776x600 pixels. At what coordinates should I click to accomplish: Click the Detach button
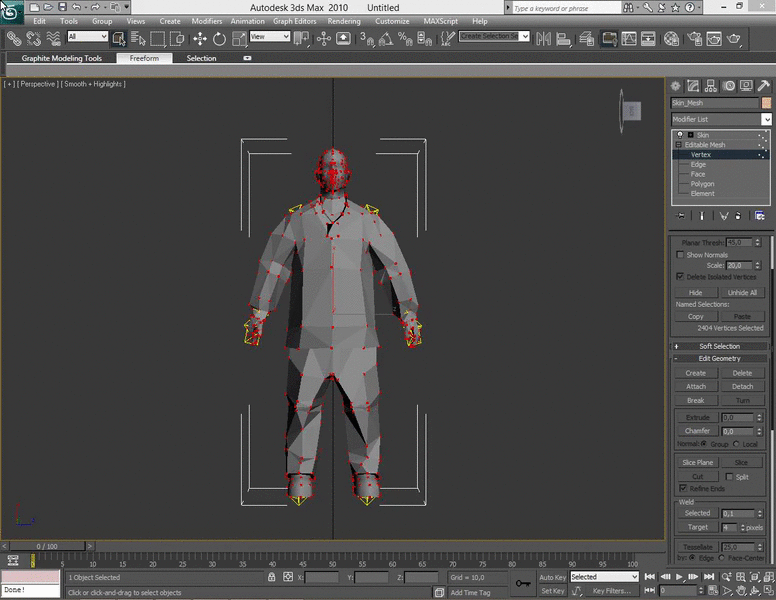[742, 386]
